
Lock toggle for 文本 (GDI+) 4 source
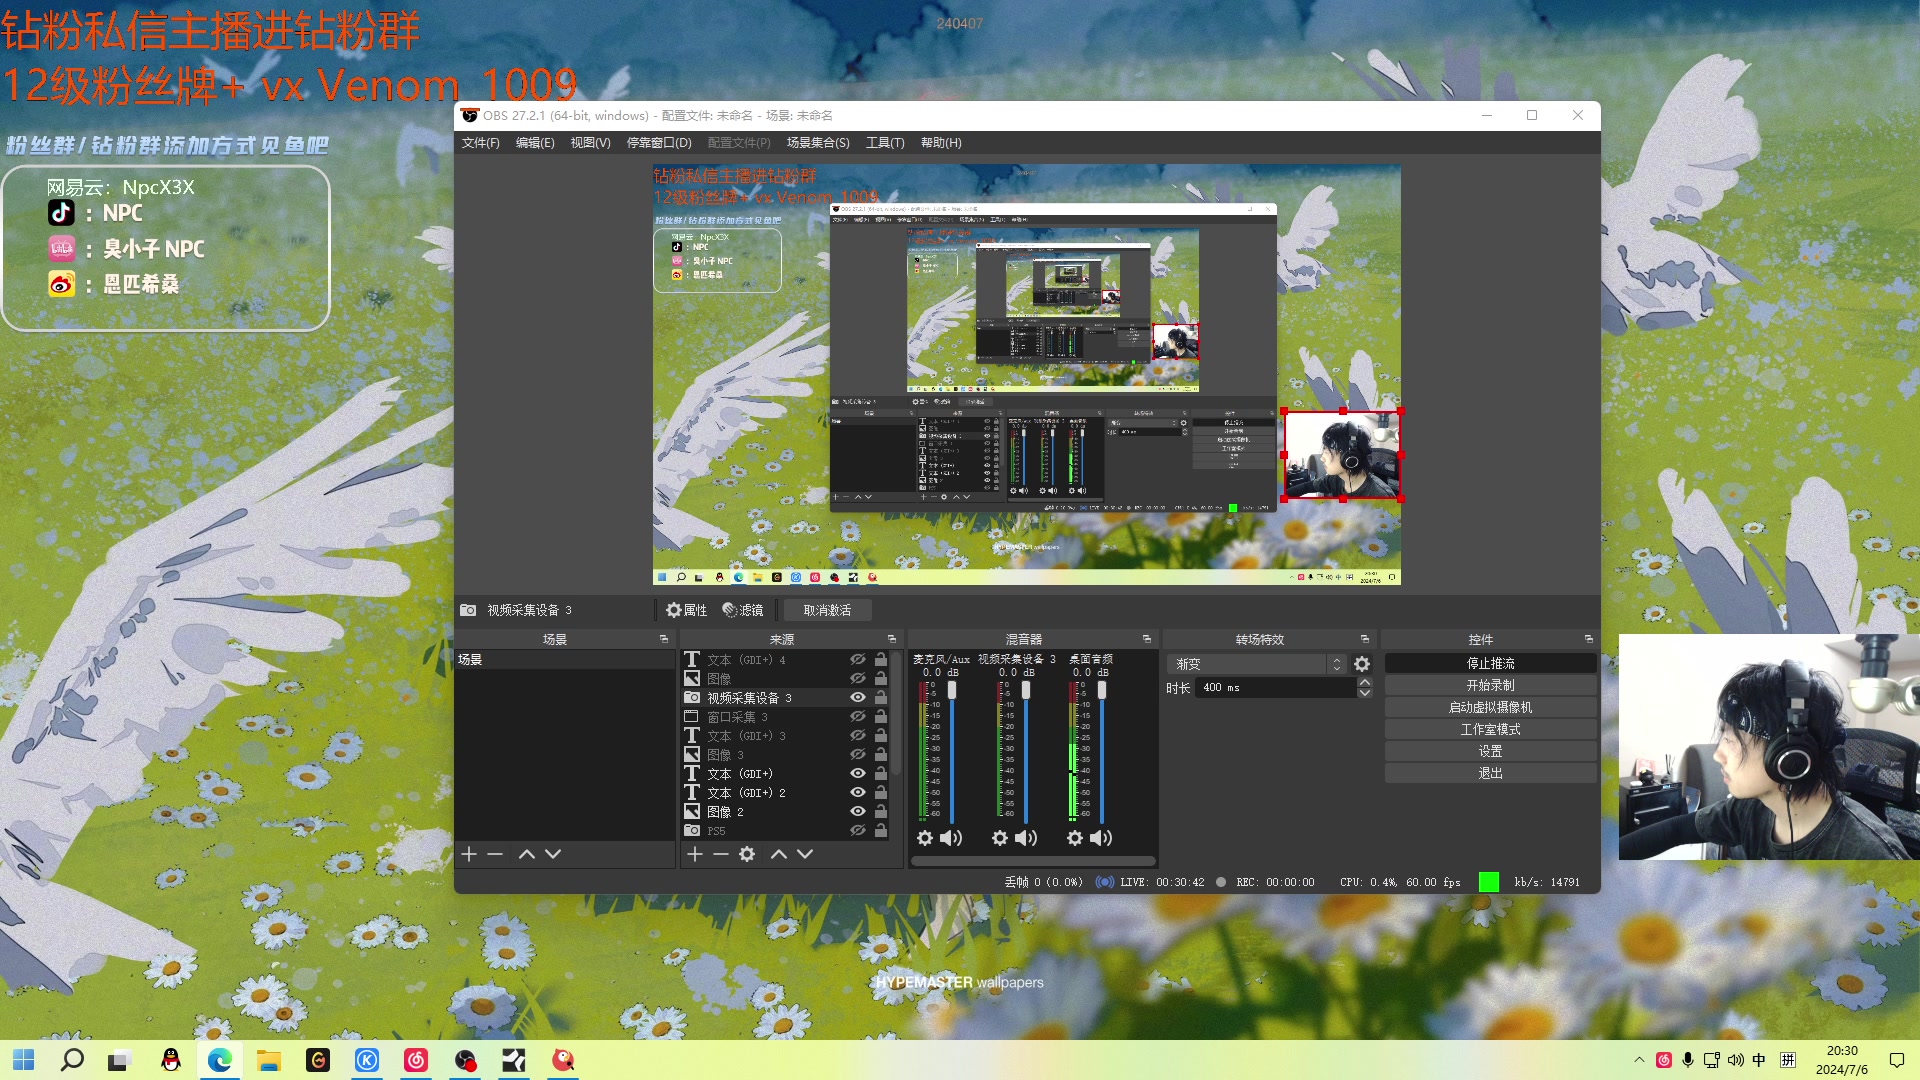881,660
